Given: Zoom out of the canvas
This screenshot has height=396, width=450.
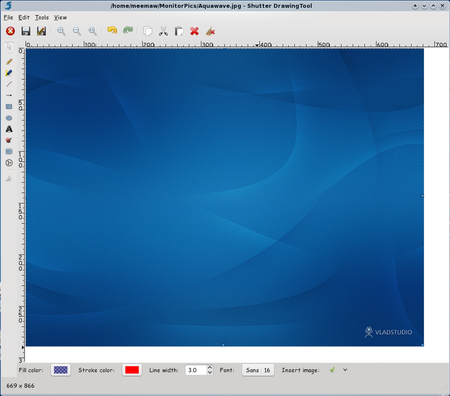Looking at the screenshot, I should tap(77, 31).
